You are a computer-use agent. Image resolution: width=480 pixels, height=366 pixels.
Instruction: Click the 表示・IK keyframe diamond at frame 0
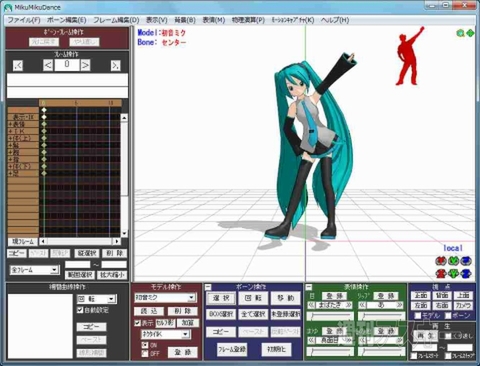click(x=44, y=117)
